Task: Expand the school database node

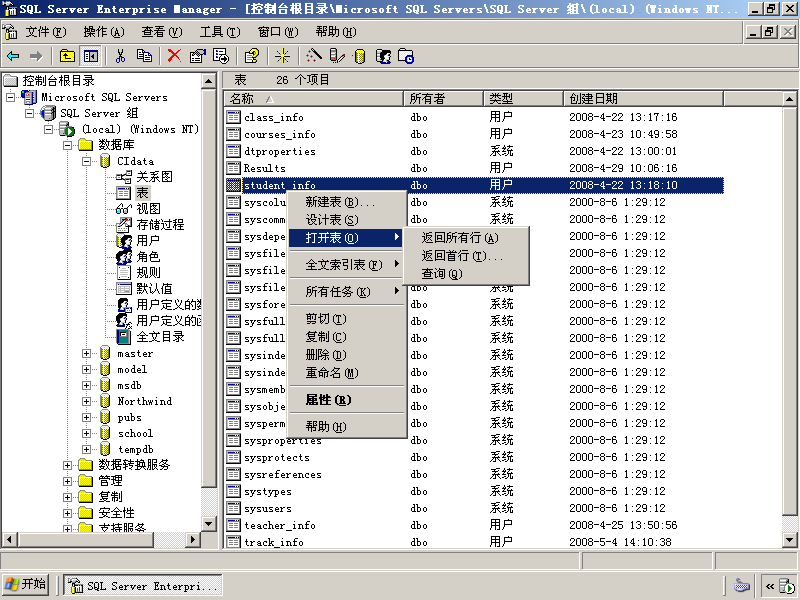Action: point(87,433)
